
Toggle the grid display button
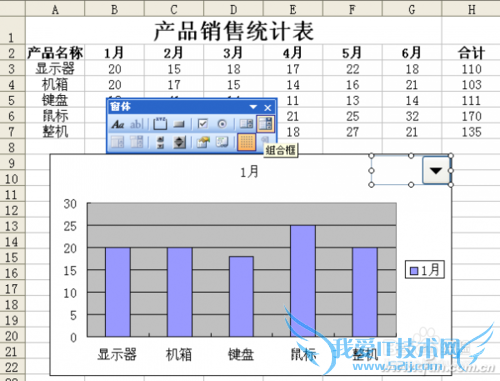tap(246, 142)
